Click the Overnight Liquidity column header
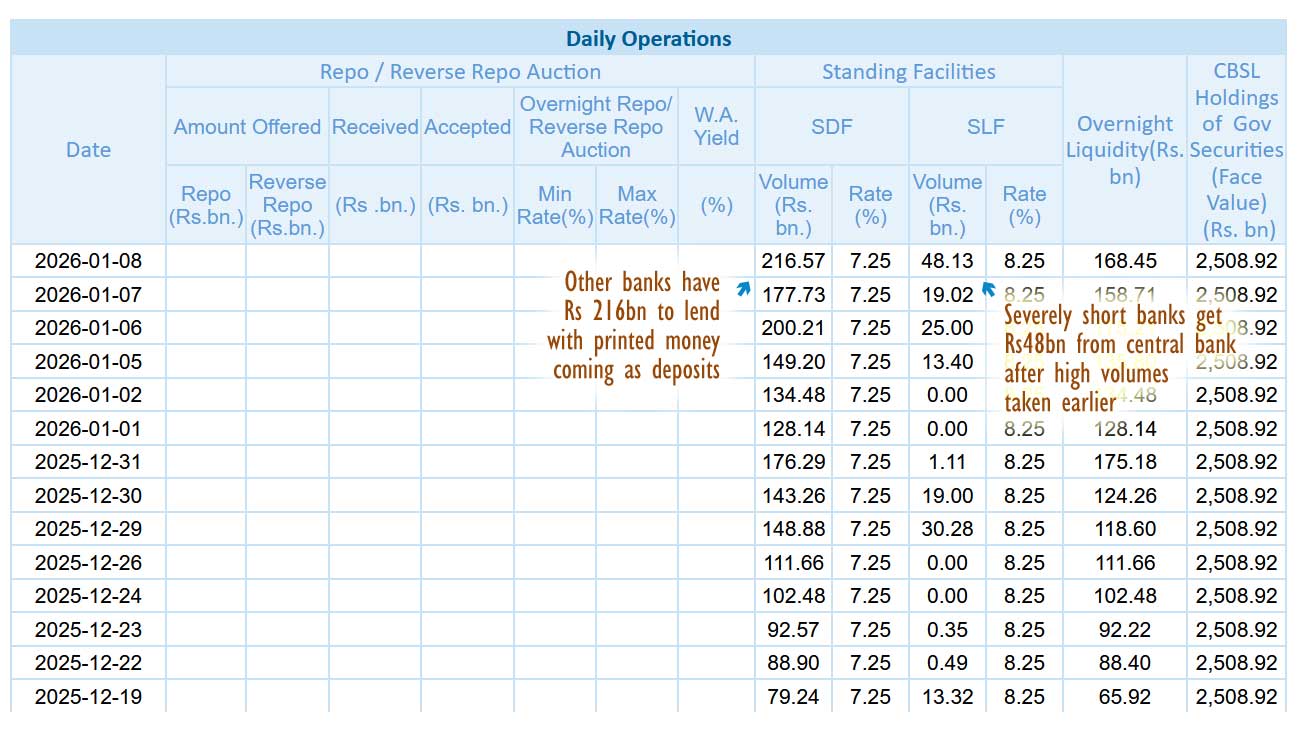The image size is (1302, 735). 1124,150
